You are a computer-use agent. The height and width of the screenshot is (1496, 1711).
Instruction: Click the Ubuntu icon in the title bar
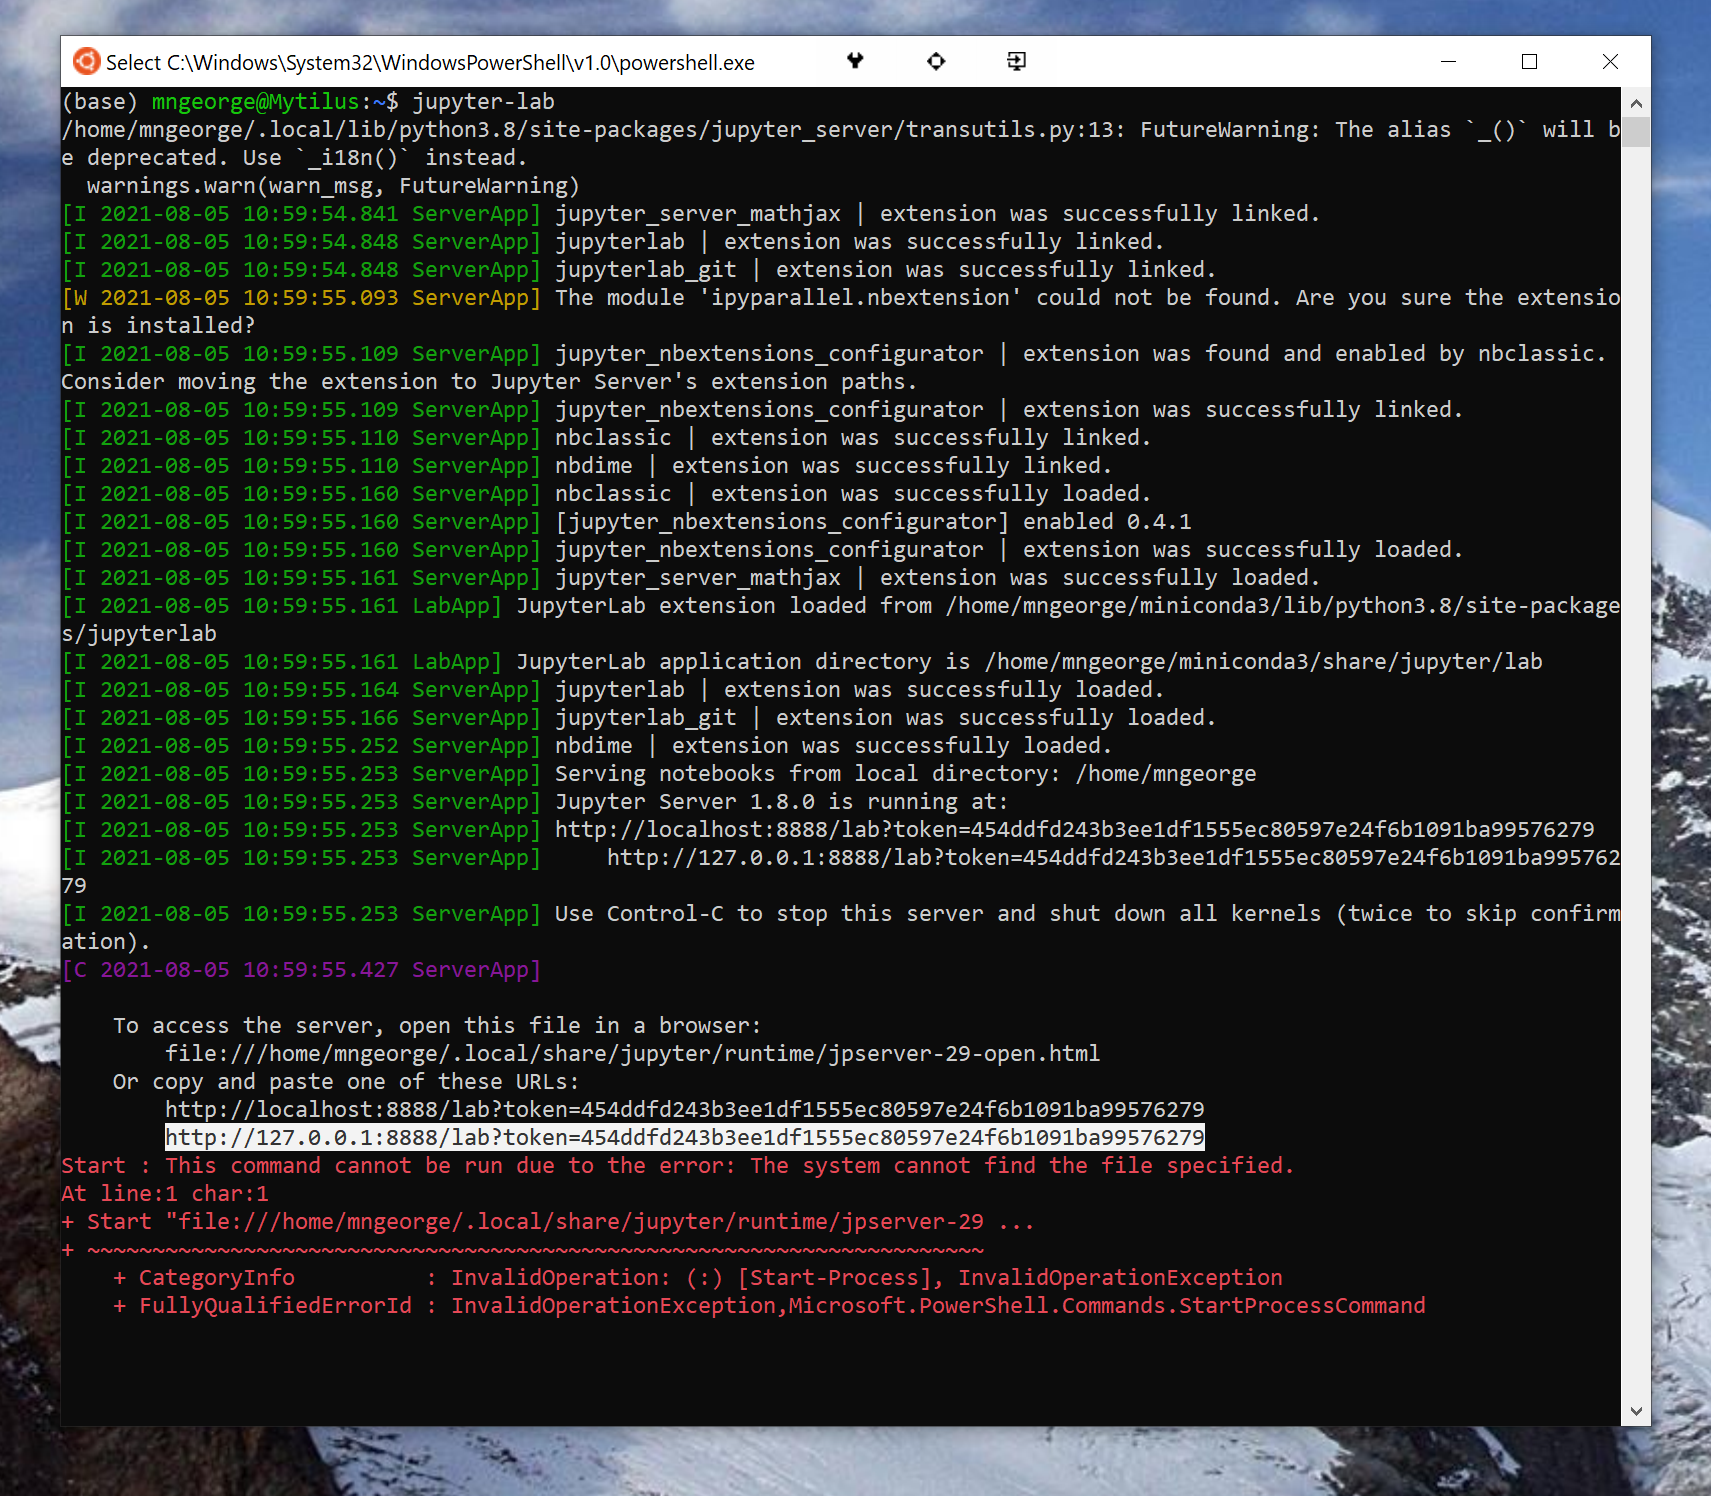coord(87,61)
